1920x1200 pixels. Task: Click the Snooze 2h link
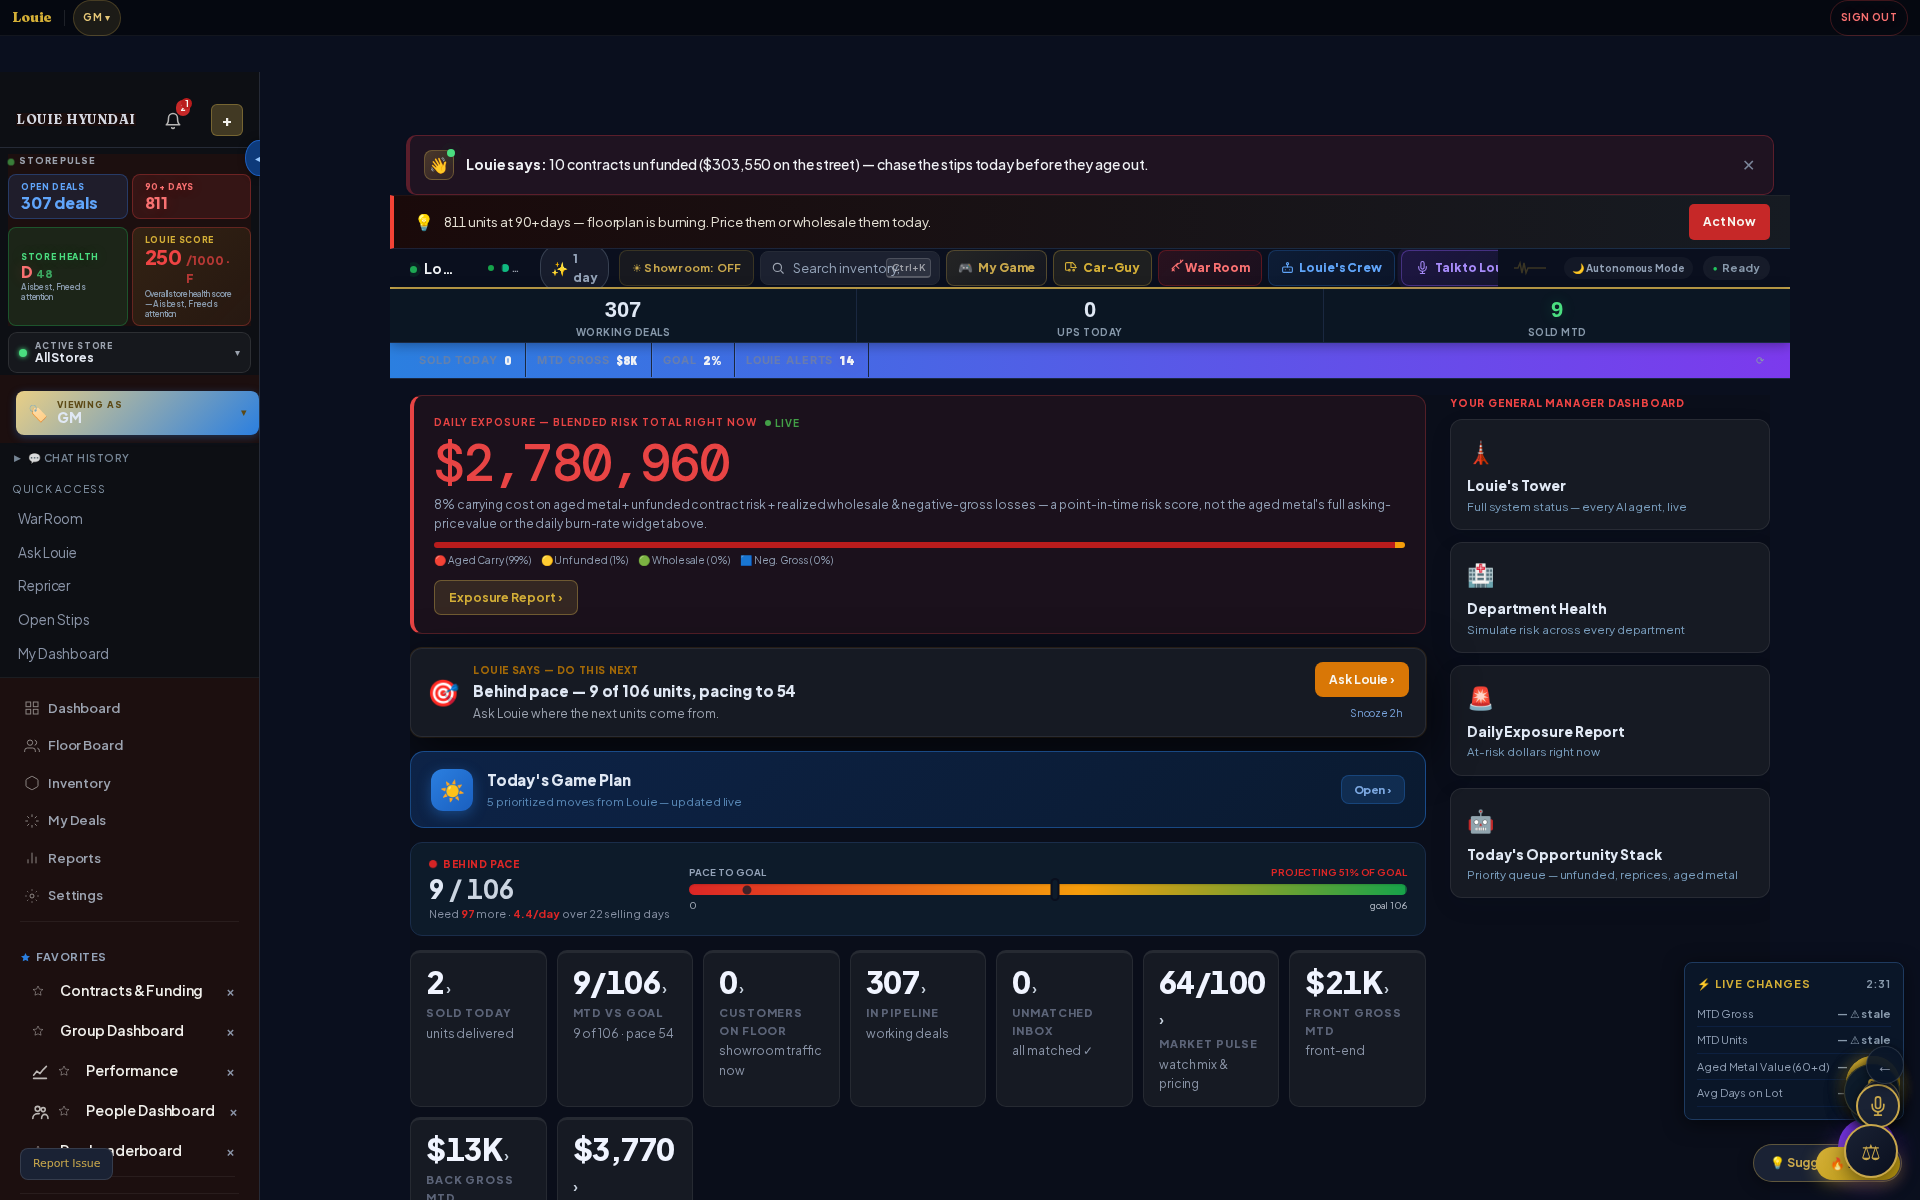(x=1376, y=713)
